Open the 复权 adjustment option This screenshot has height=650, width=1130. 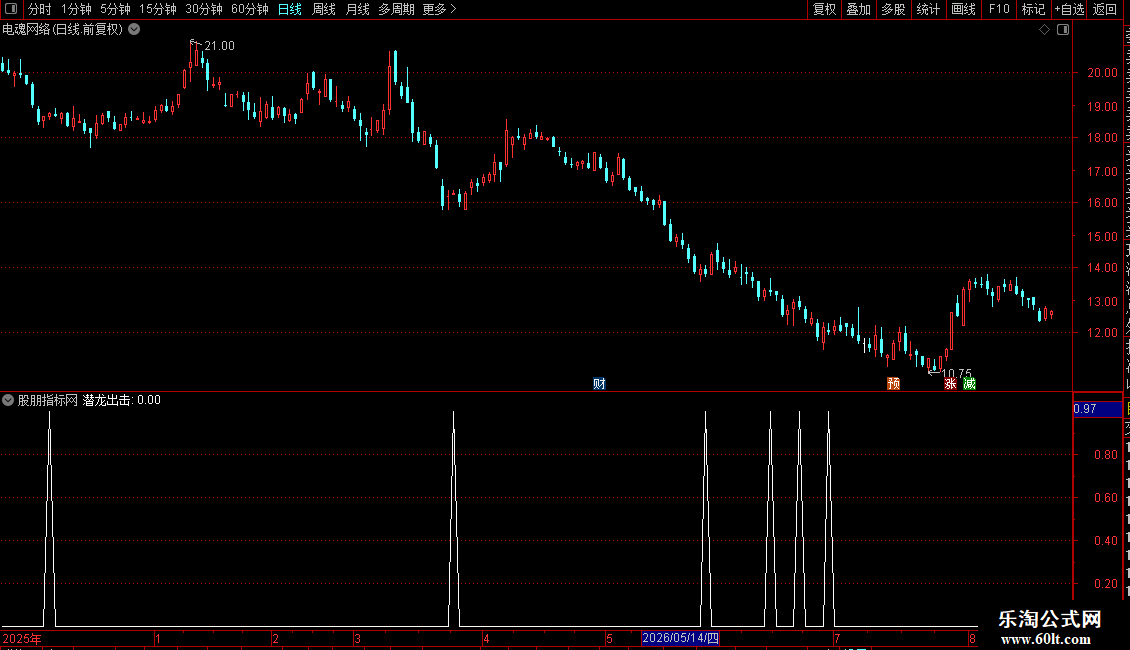pos(824,9)
